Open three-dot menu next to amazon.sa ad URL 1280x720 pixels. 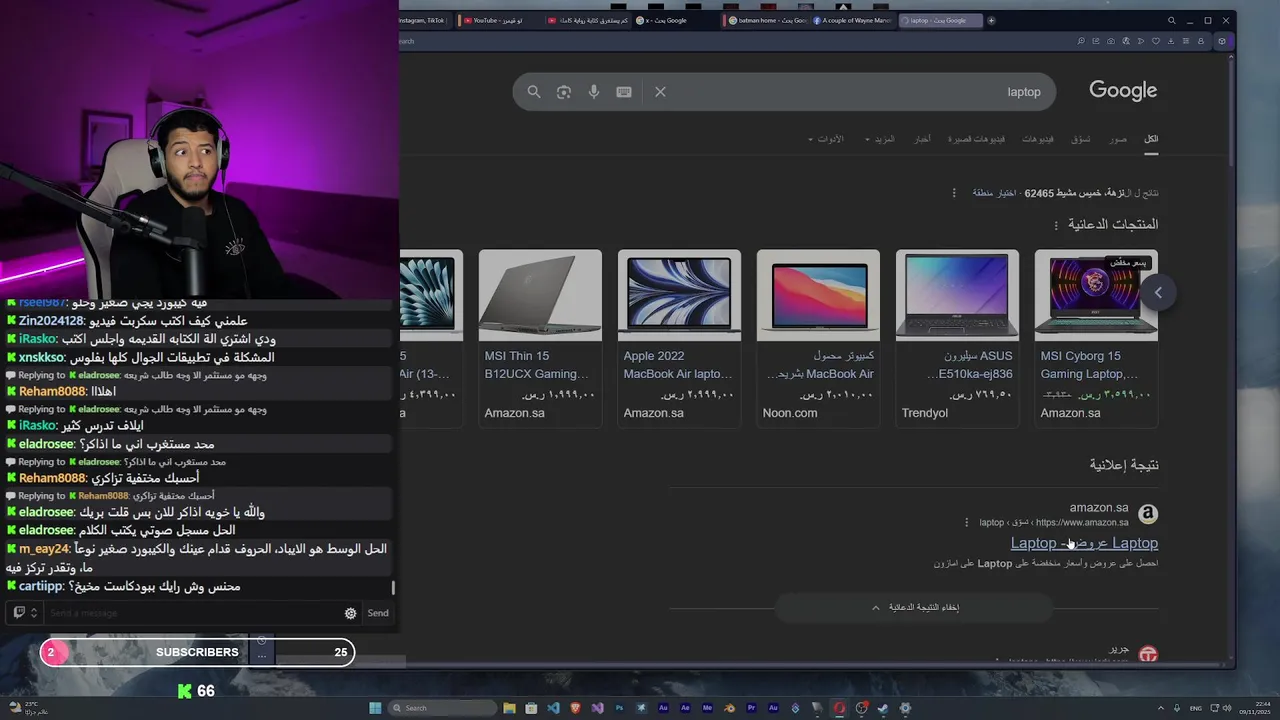pyautogui.click(x=966, y=522)
